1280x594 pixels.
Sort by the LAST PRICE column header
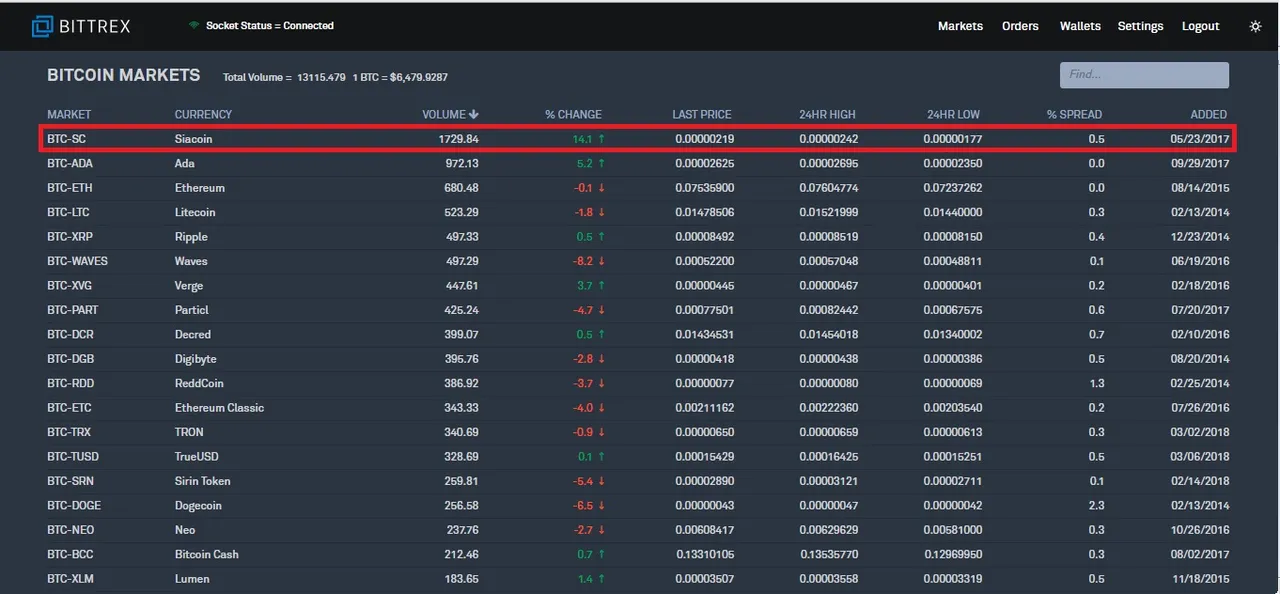[702, 114]
